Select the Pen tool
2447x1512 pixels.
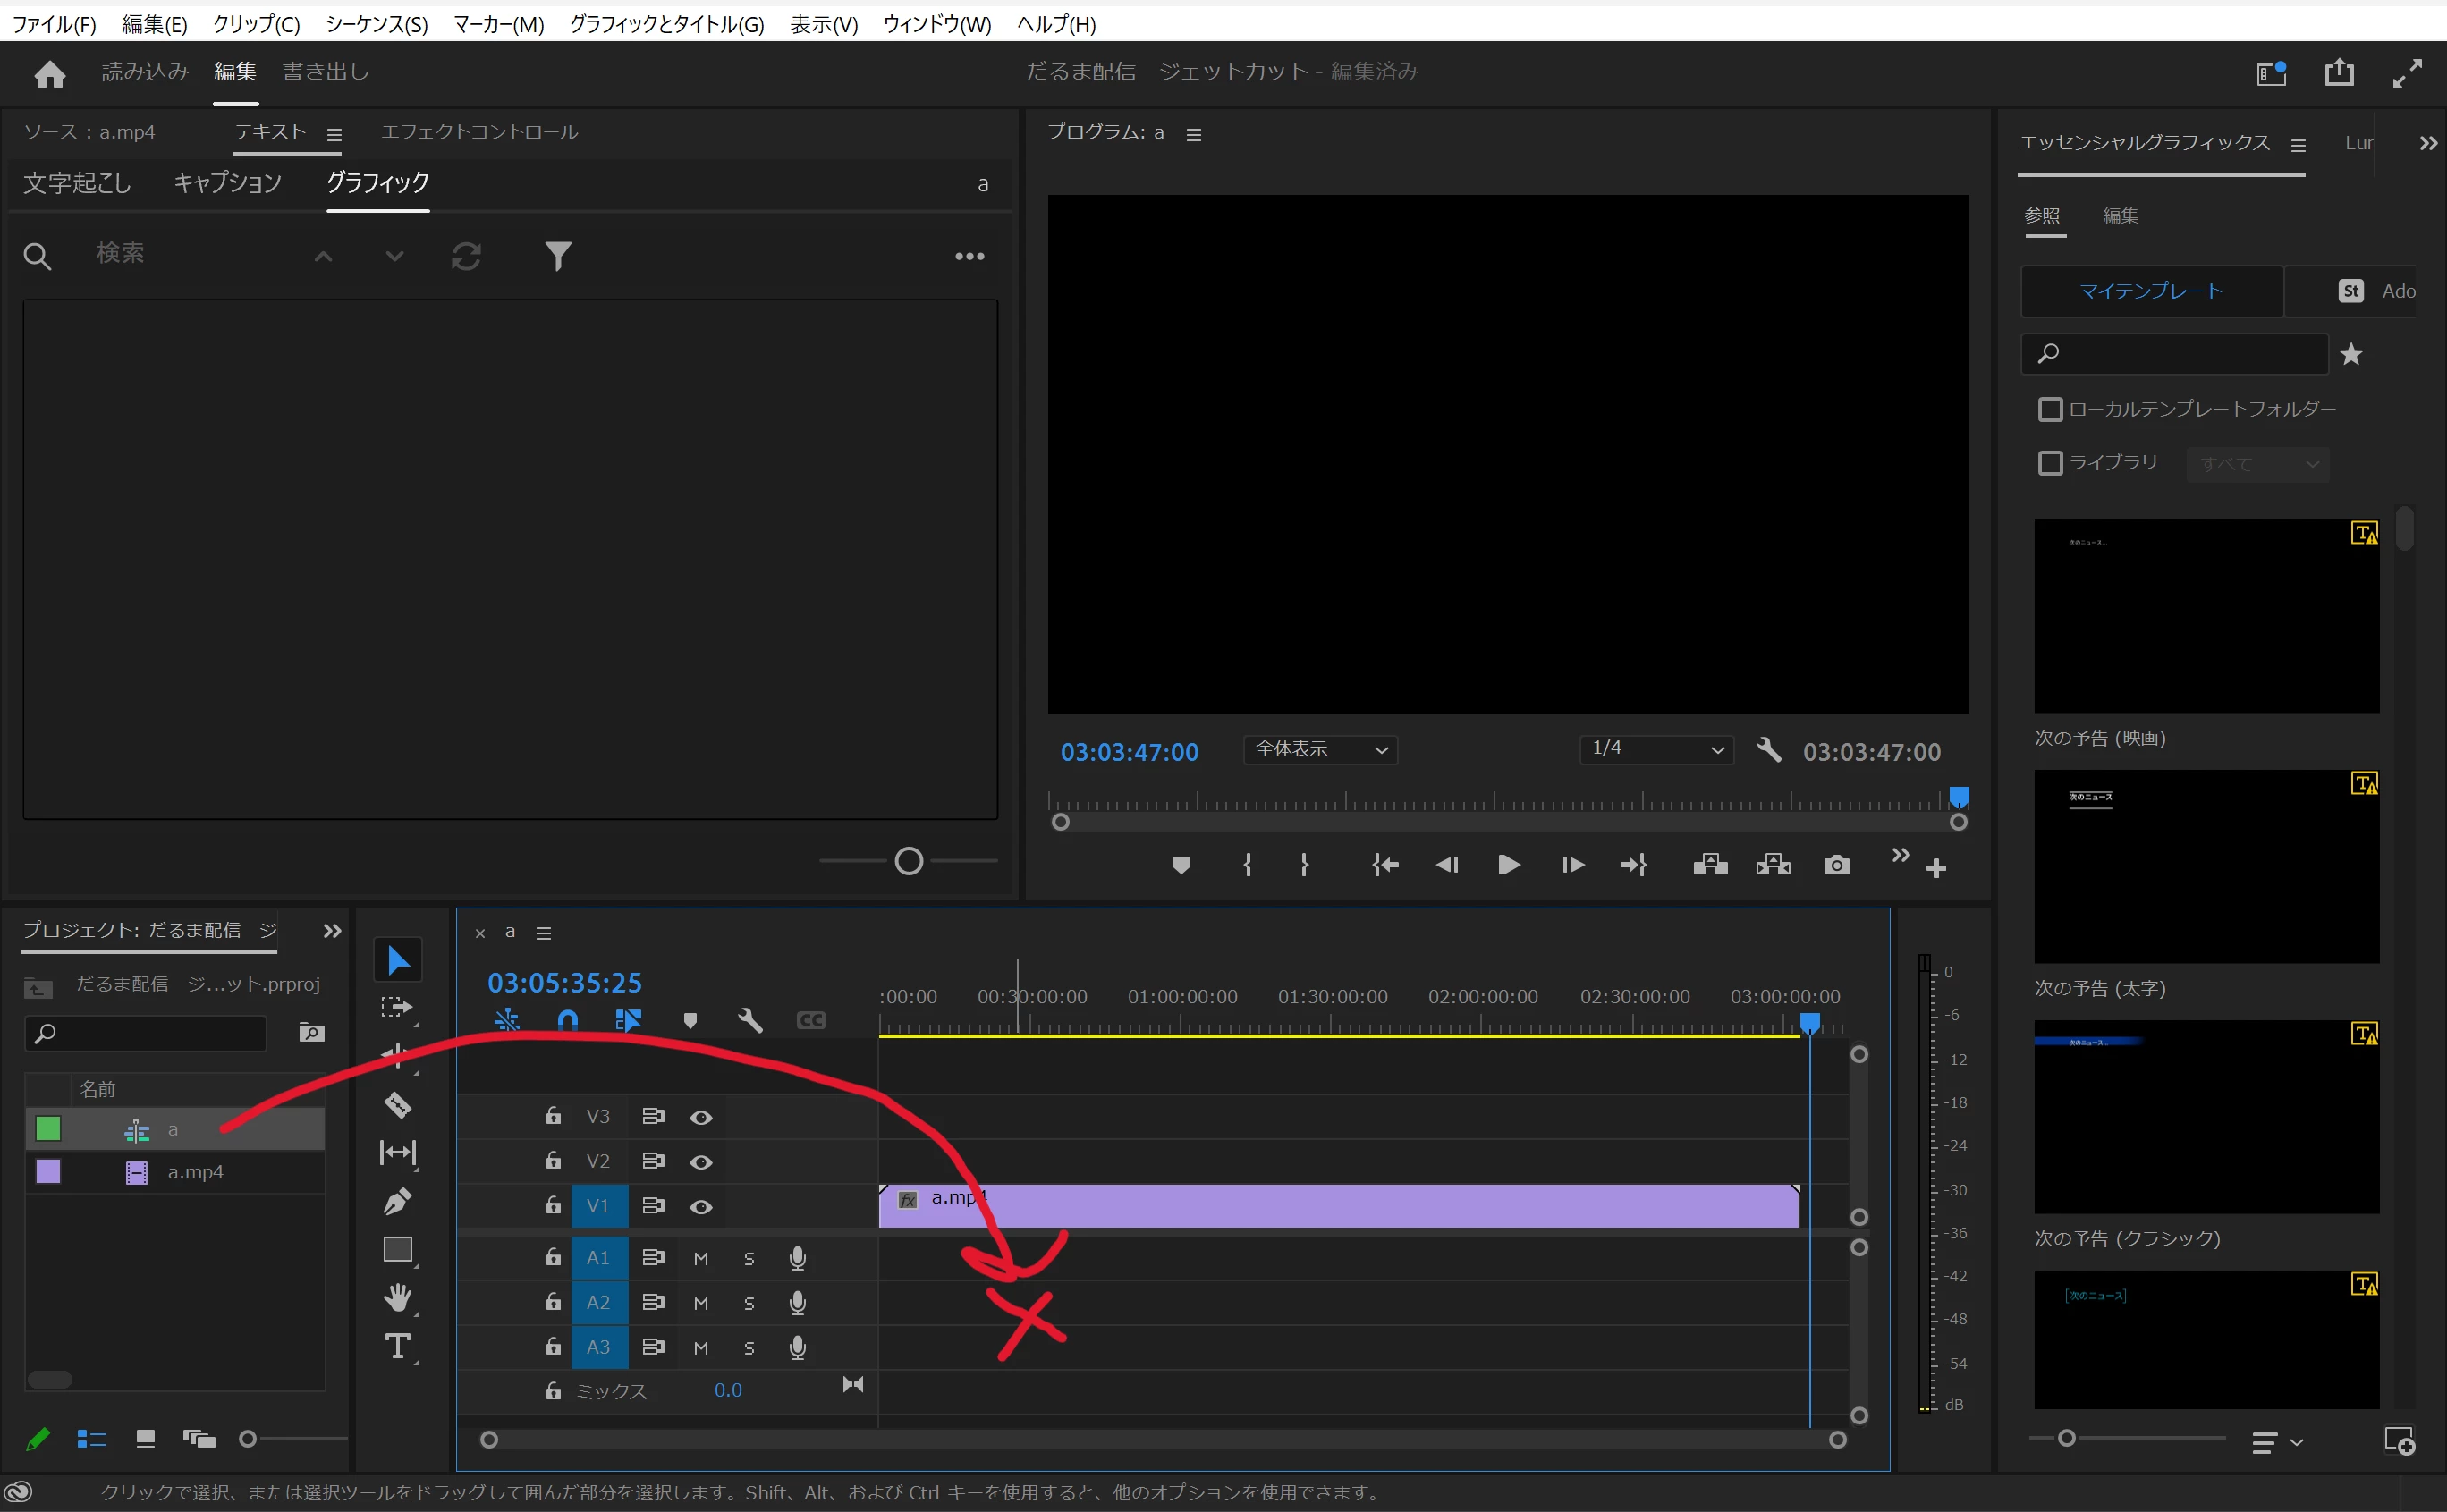(x=397, y=1200)
